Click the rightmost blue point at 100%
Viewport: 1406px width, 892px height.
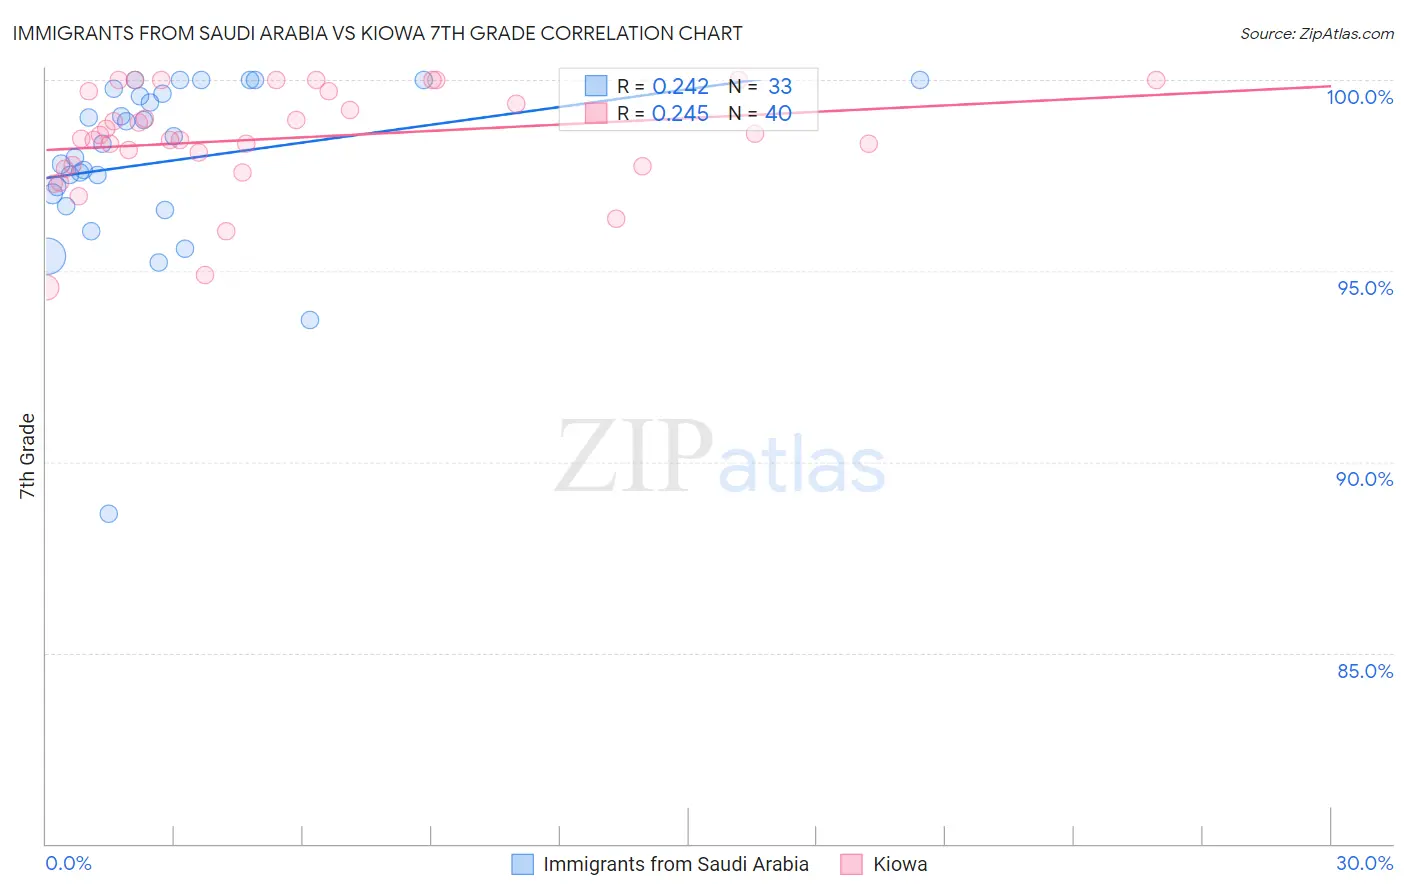[920, 80]
